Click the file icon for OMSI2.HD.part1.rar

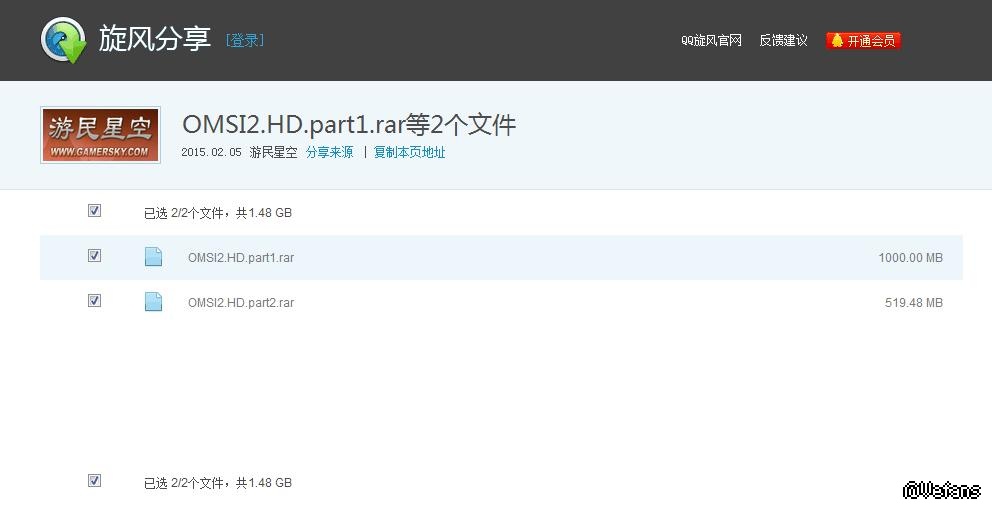(x=153, y=256)
